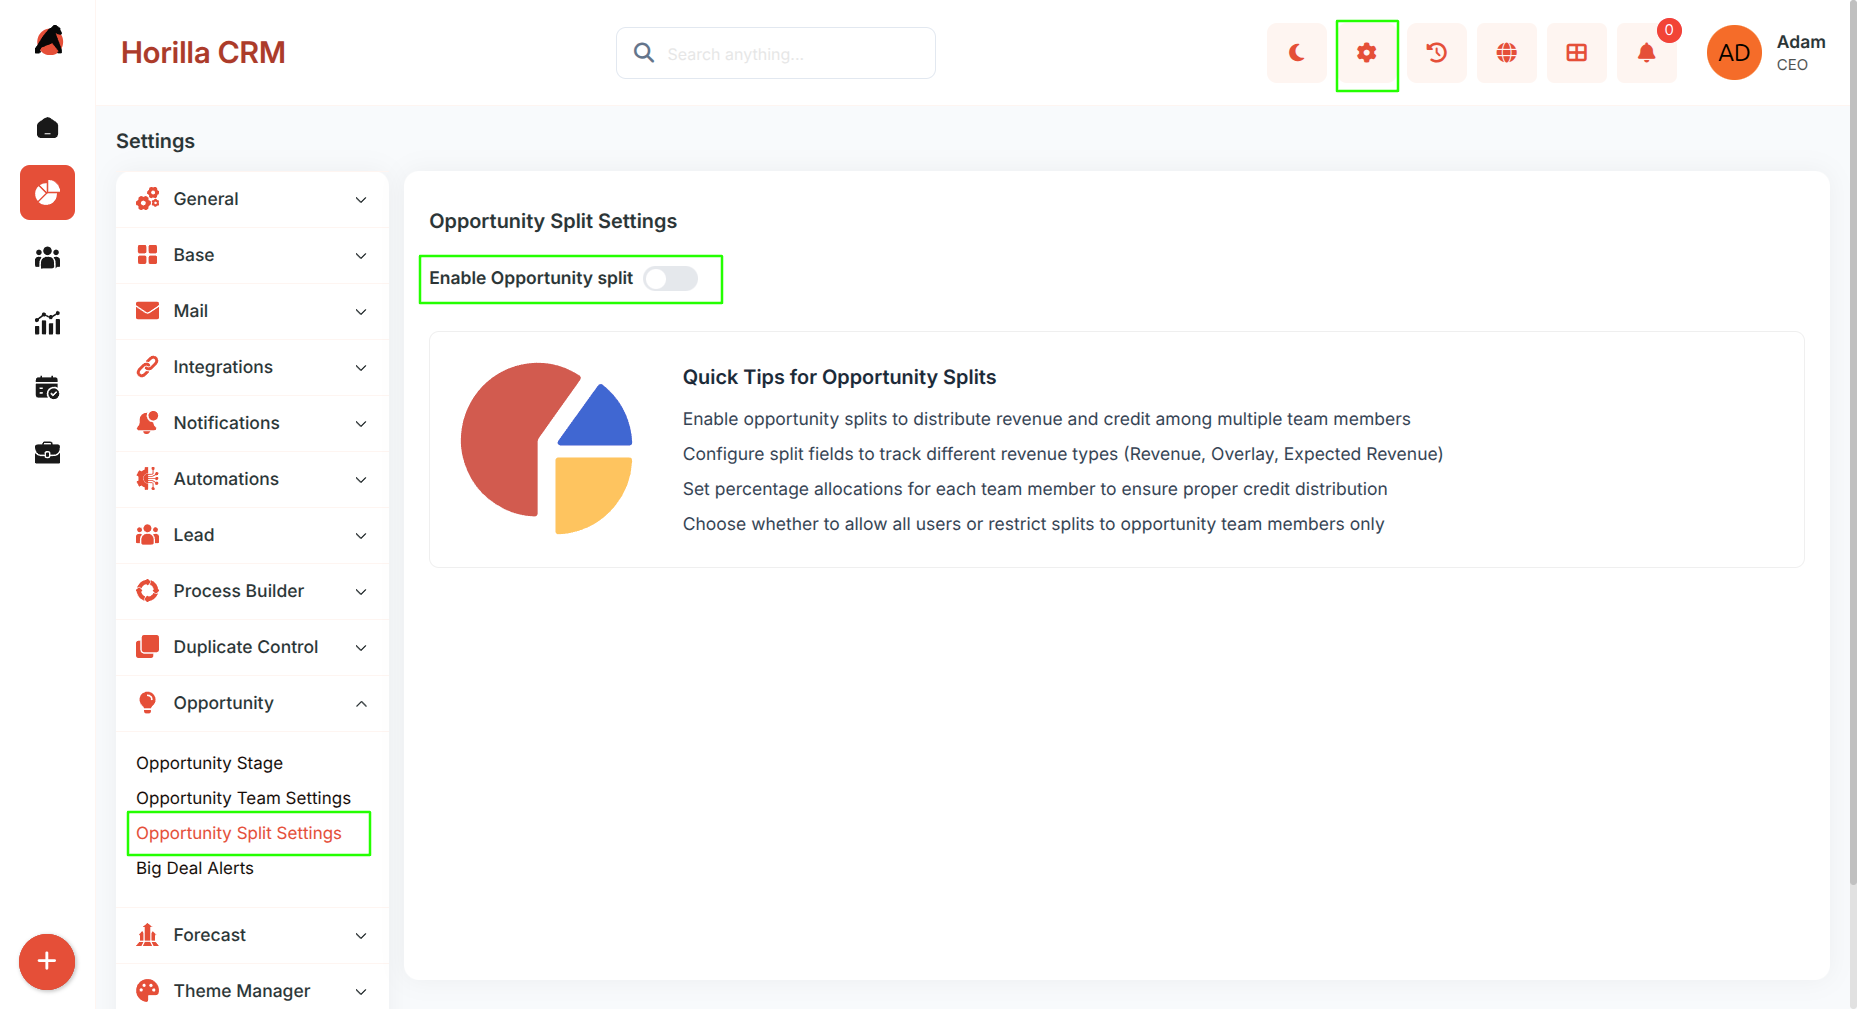1857x1009 pixels.
Task: Click the red plus quick-create button
Action: coord(47,962)
